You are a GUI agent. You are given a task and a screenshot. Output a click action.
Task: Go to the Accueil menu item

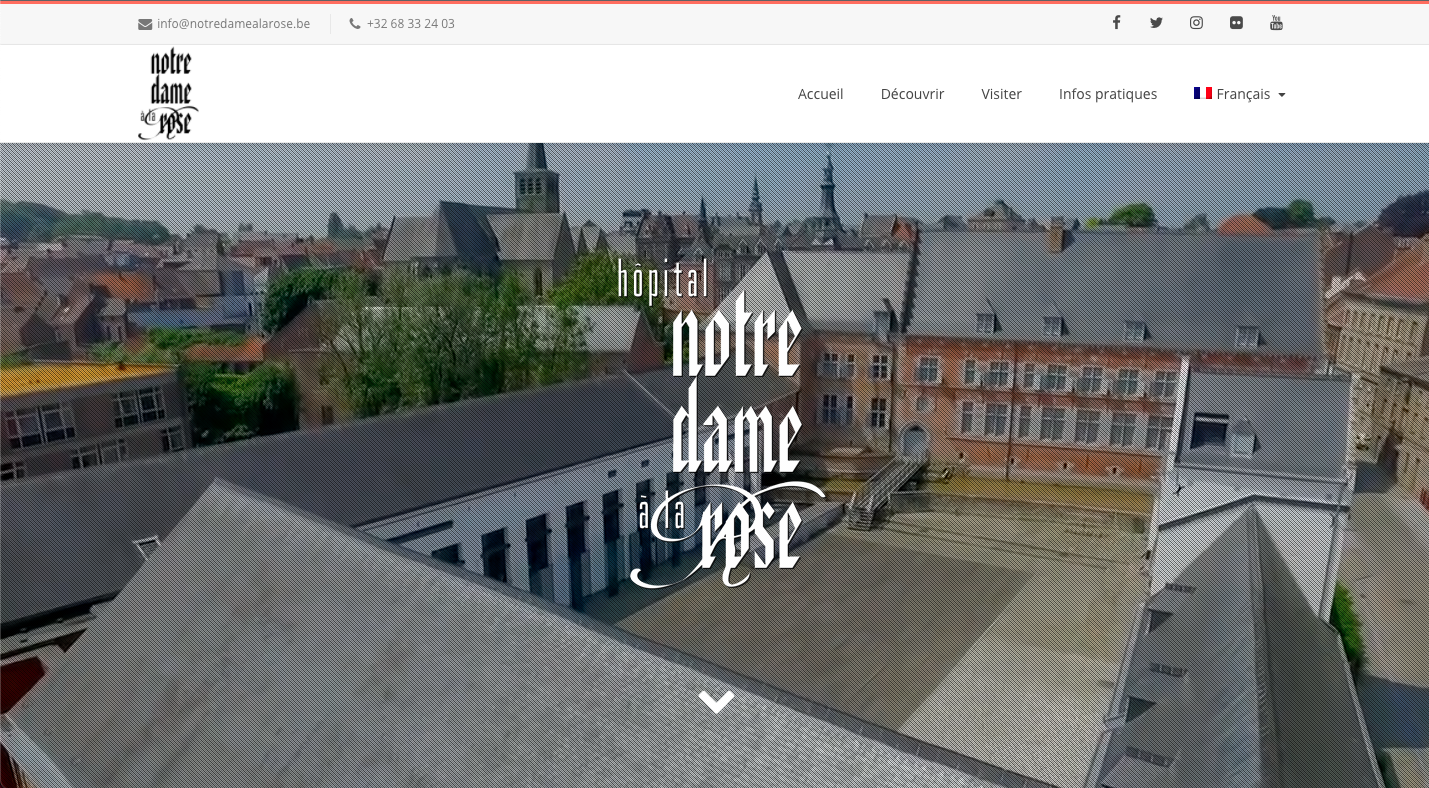coord(820,94)
